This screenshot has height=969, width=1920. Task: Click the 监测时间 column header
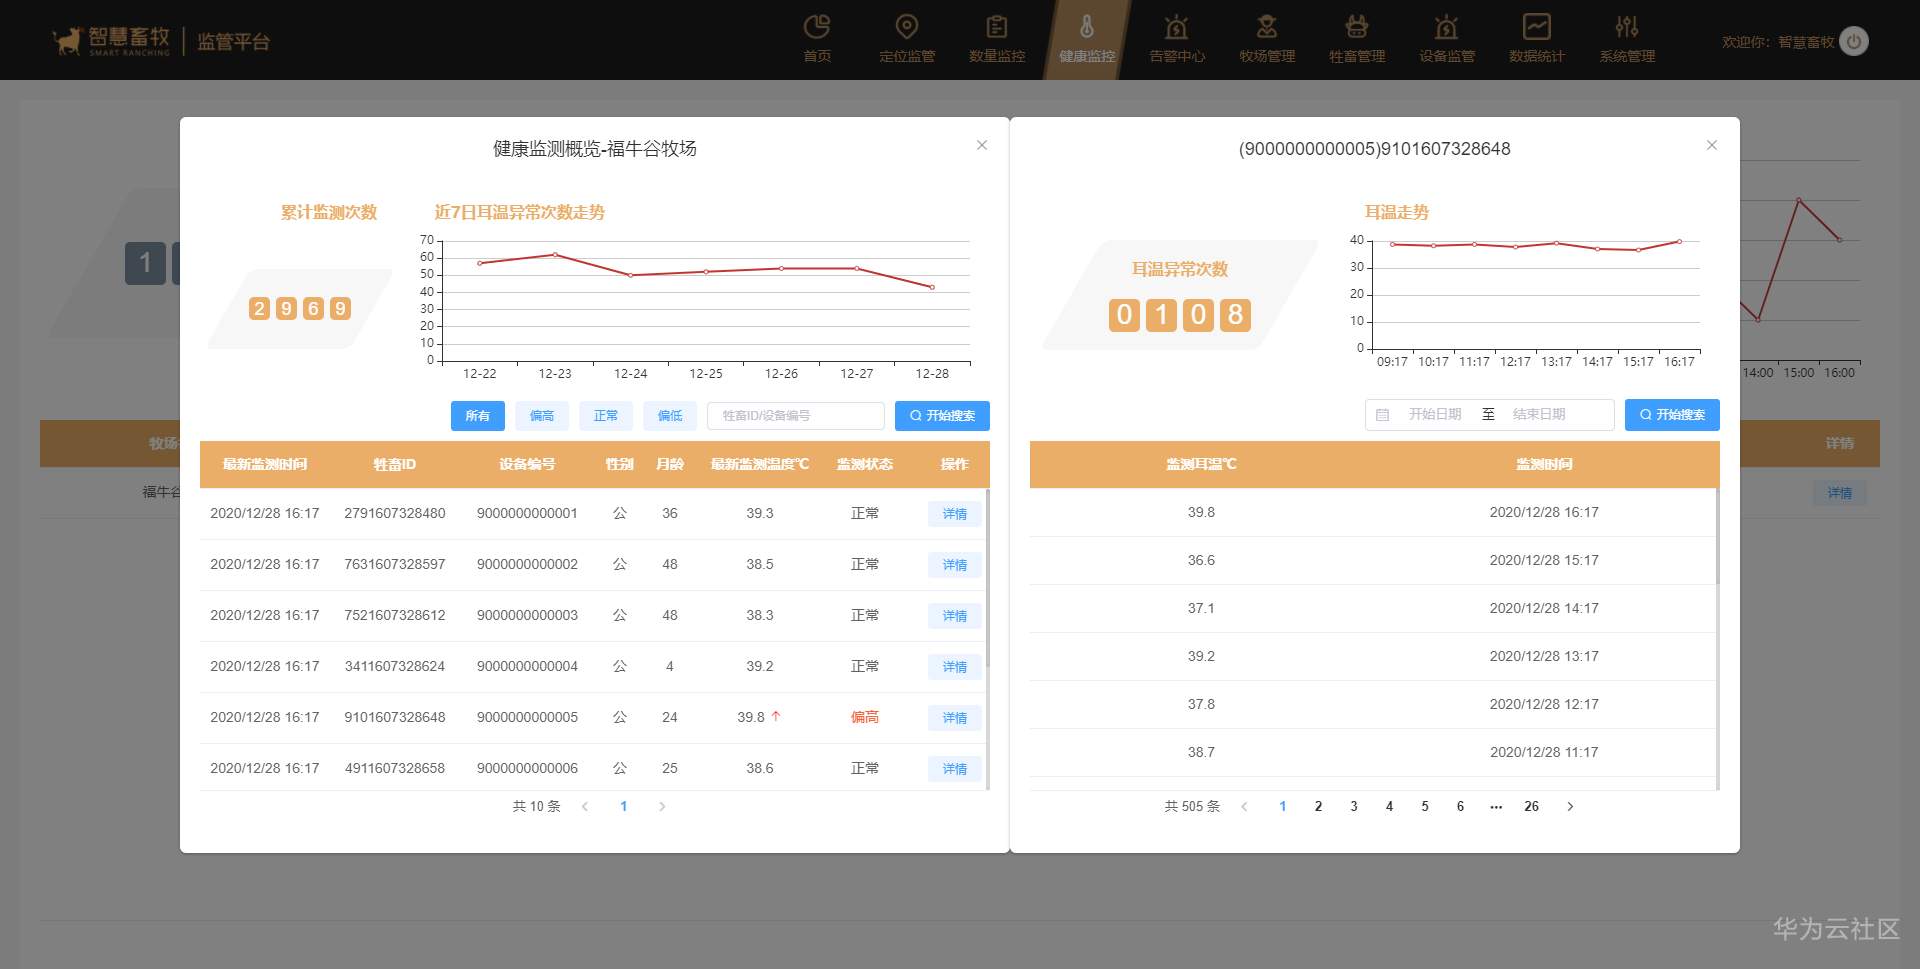[x=1544, y=464]
